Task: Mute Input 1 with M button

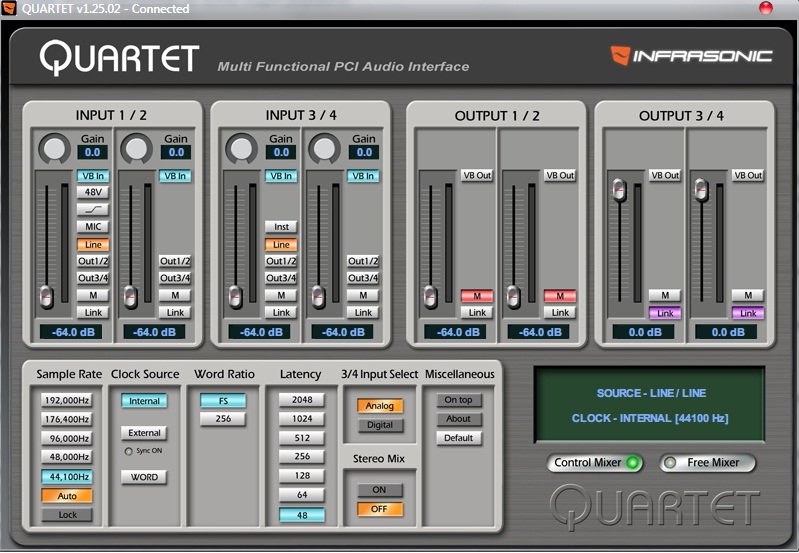Action: [x=93, y=295]
